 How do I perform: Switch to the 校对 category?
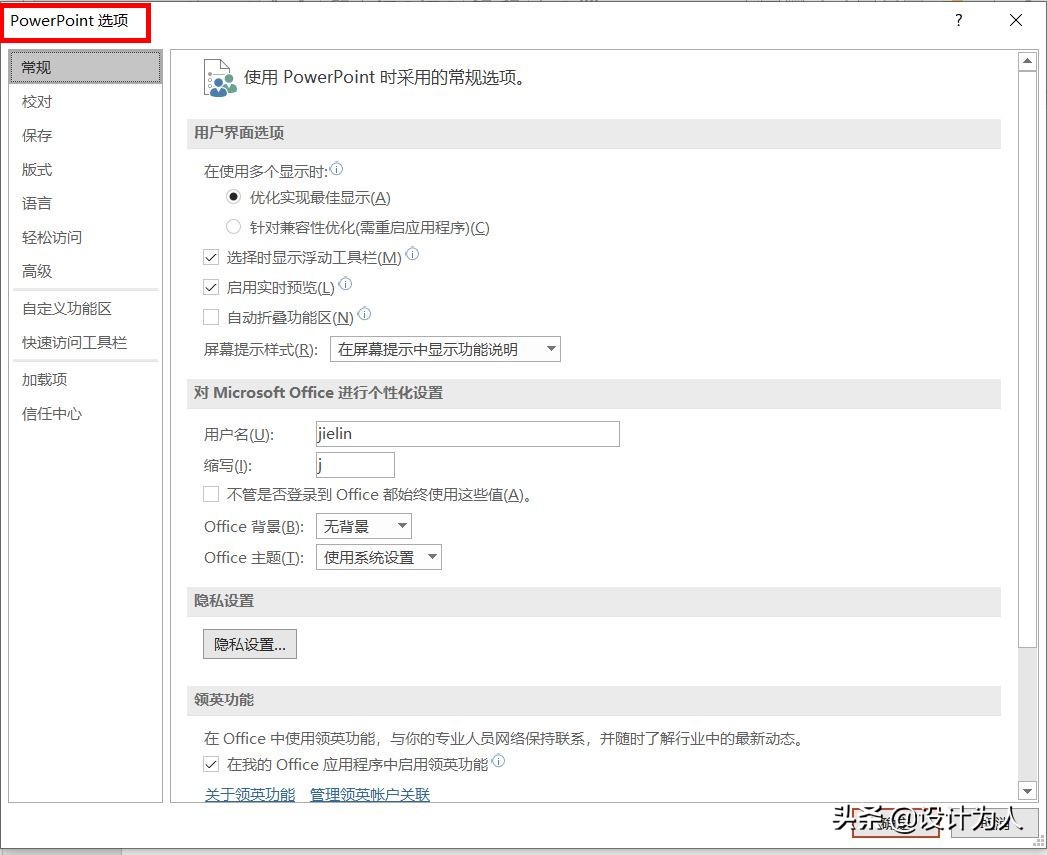37,101
